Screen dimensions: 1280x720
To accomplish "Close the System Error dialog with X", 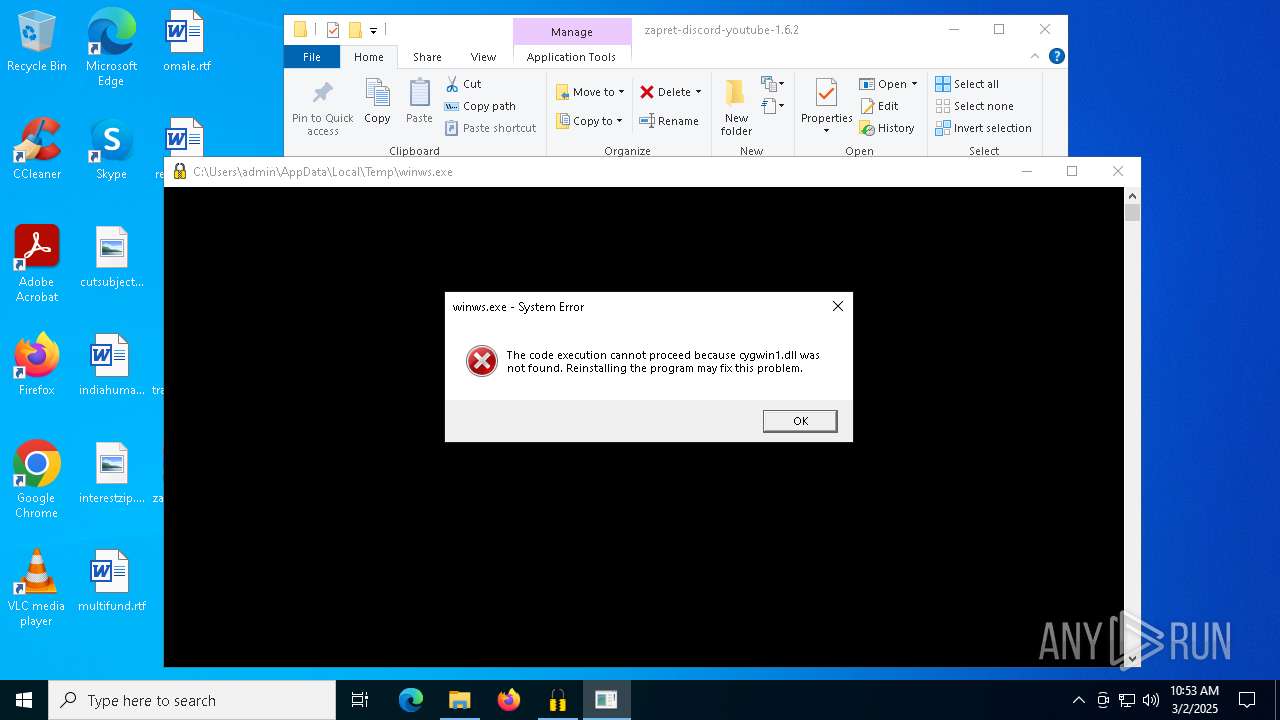I will coord(838,306).
